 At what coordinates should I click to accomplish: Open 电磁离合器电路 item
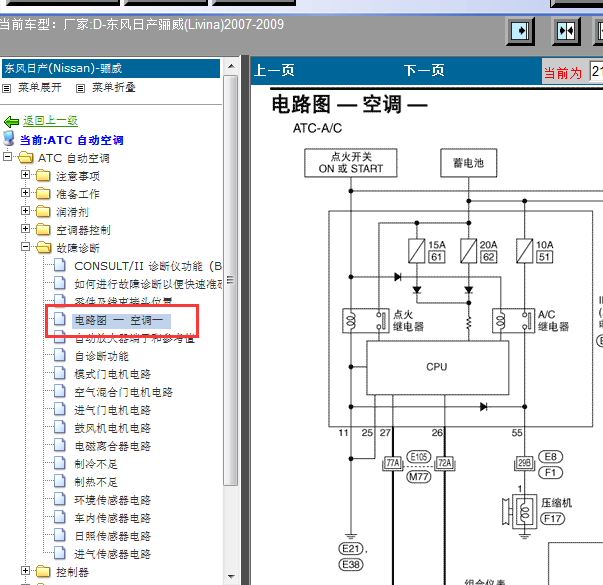click(112, 446)
